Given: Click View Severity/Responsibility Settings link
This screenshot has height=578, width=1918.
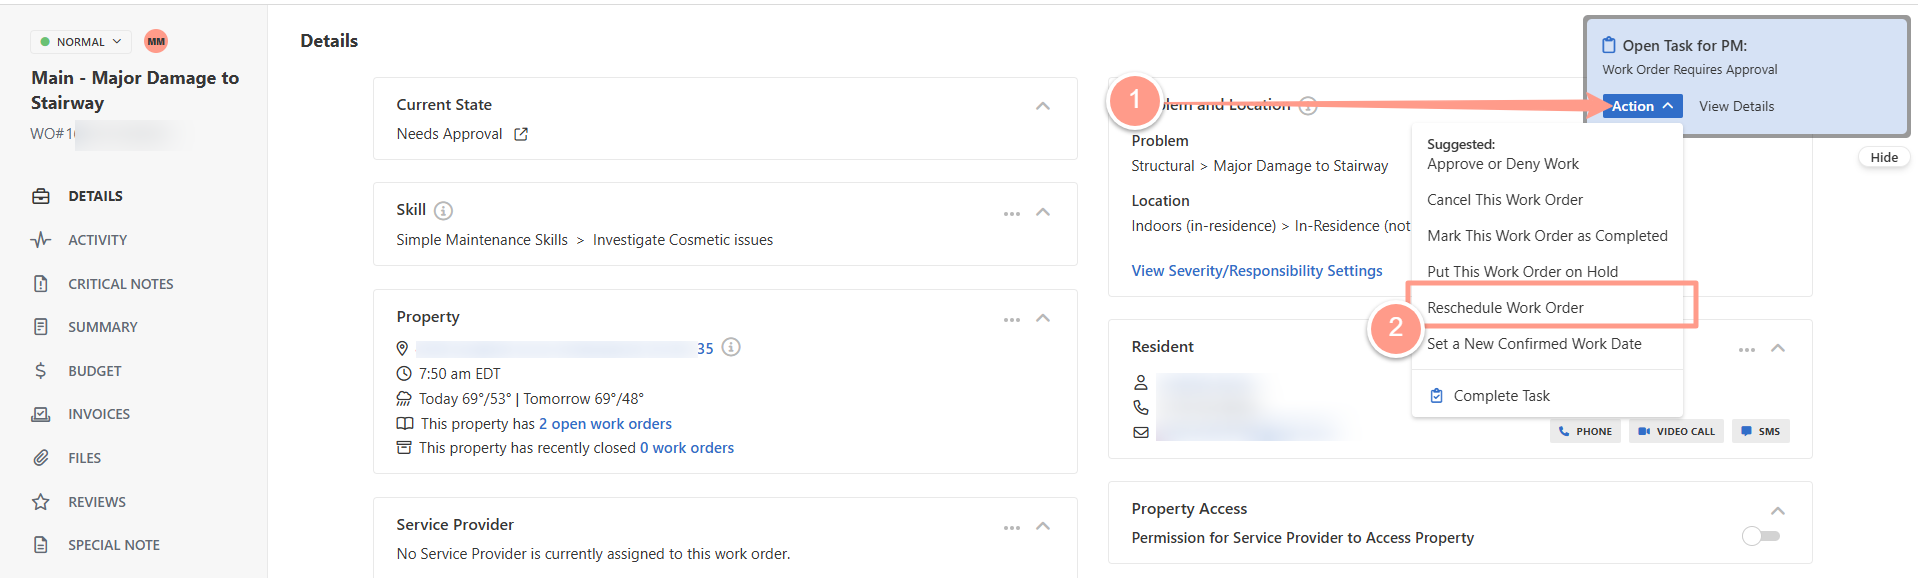Looking at the screenshot, I should [x=1257, y=271].
